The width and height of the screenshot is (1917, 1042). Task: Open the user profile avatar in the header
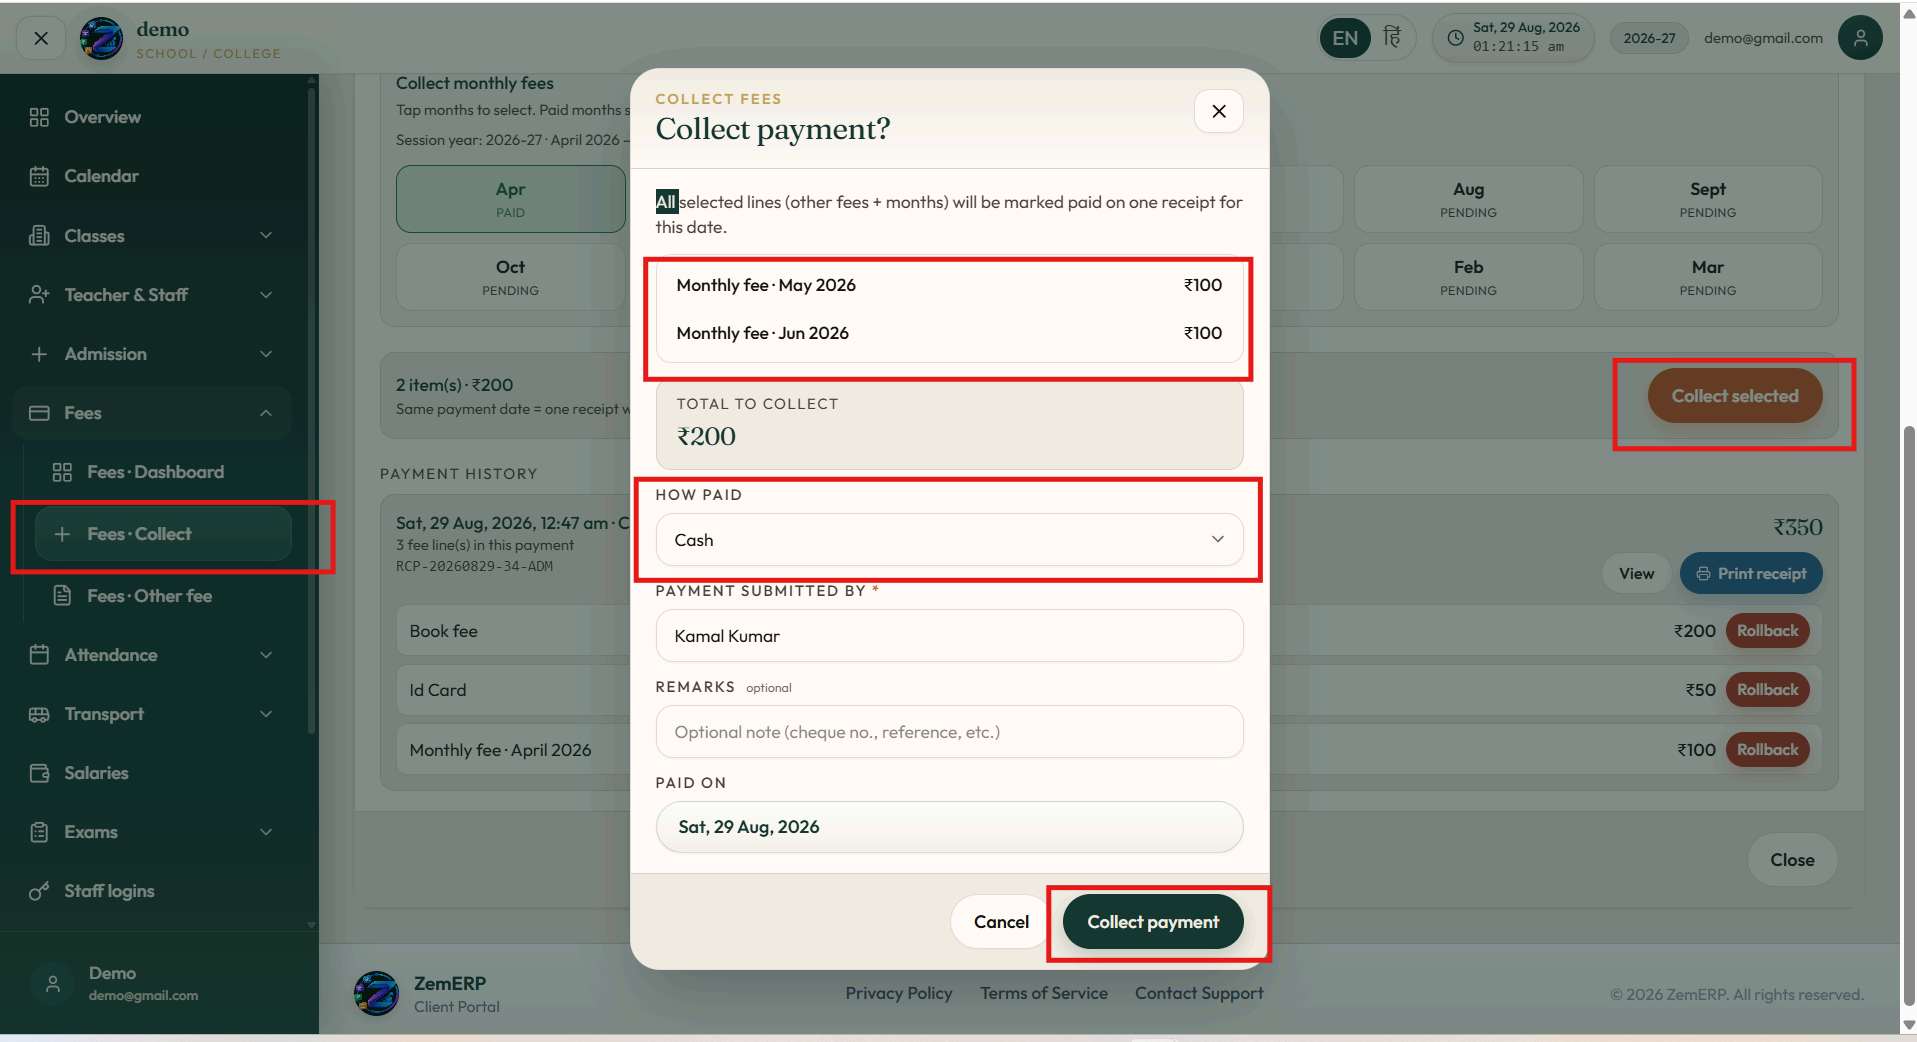click(x=1860, y=38)
